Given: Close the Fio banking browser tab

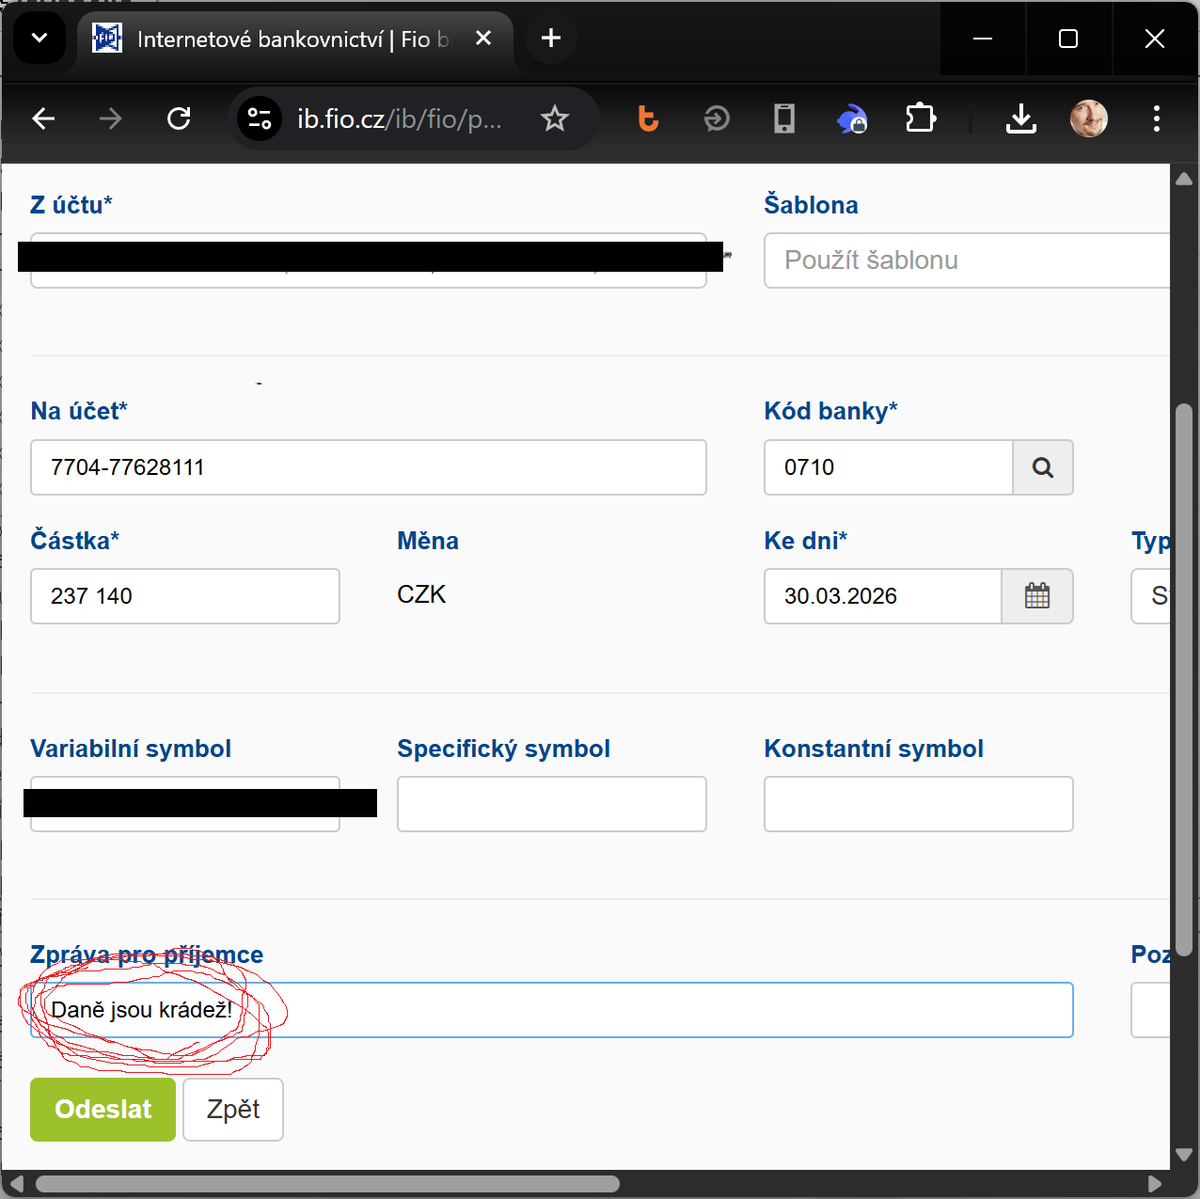Looking at the screenshot, I should pos(483,38).
